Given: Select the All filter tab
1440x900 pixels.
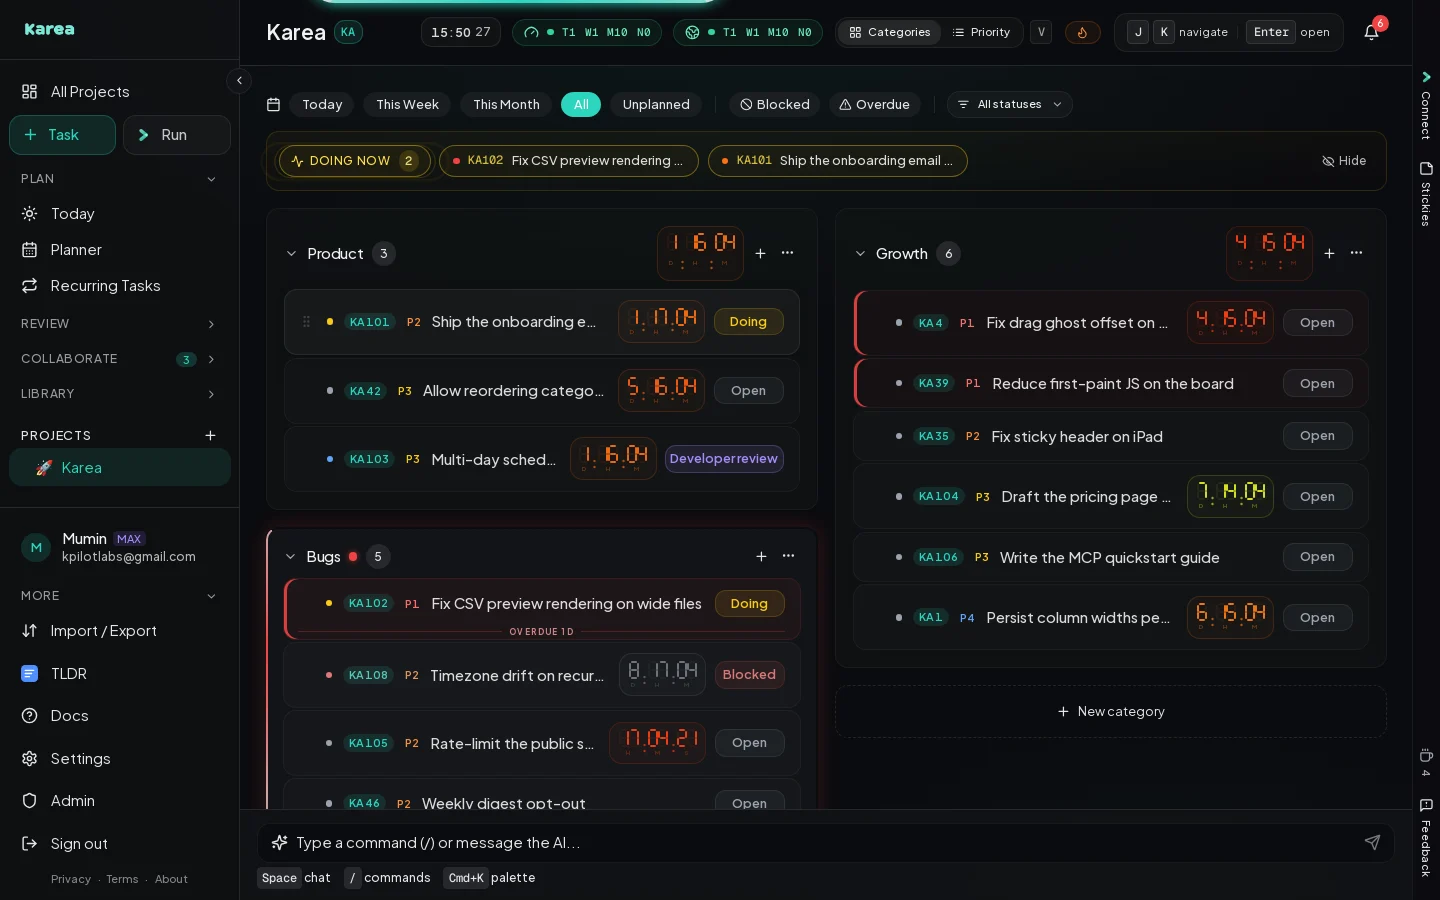Looking at the screenshot, I should 581,104.
